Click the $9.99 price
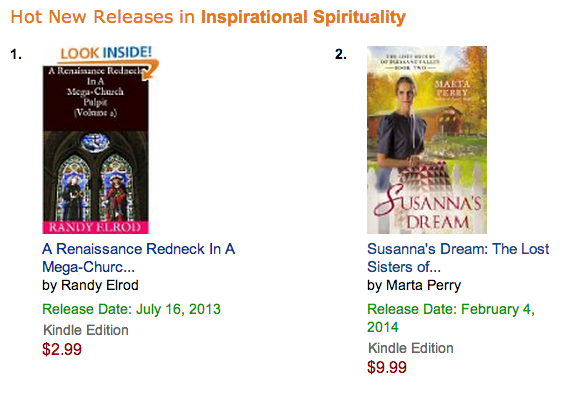The width and height of the screenshot is (574, 402). [387, 367]
